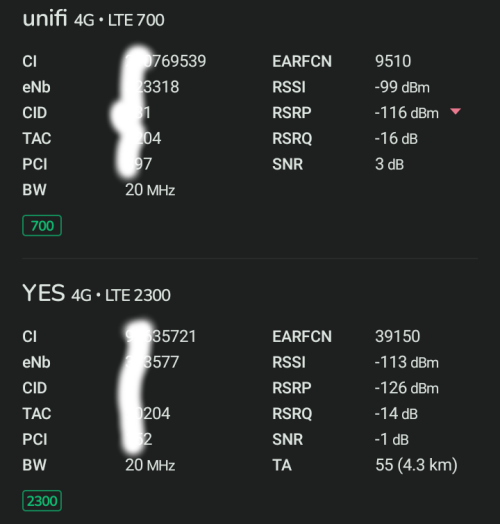The image size is (500, 524).
Task: Click the YES cell CI label
Action: (x=29, y=336)
